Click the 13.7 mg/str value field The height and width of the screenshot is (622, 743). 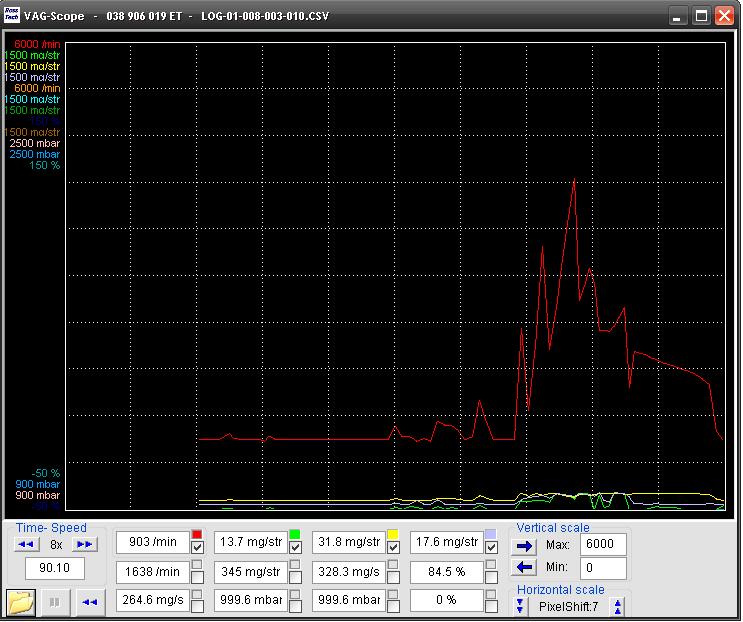(x=251, y=542)
